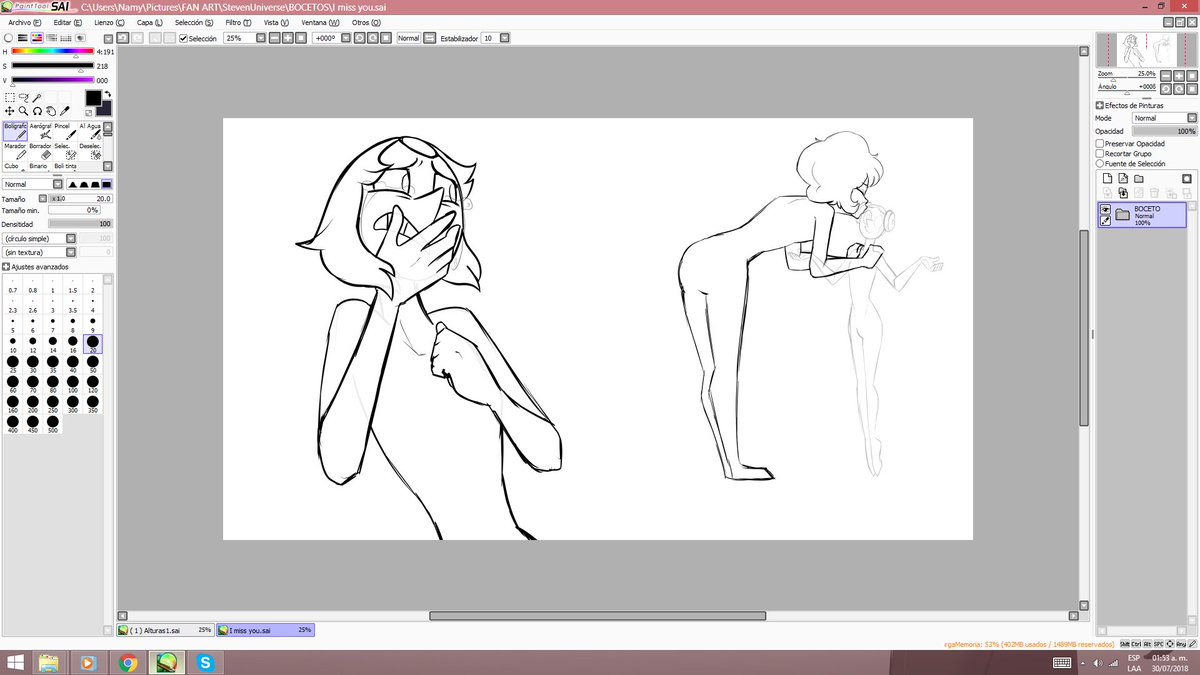The image size is (1200, 675).
Task: Create a new layer folder
Action: 1138,178
